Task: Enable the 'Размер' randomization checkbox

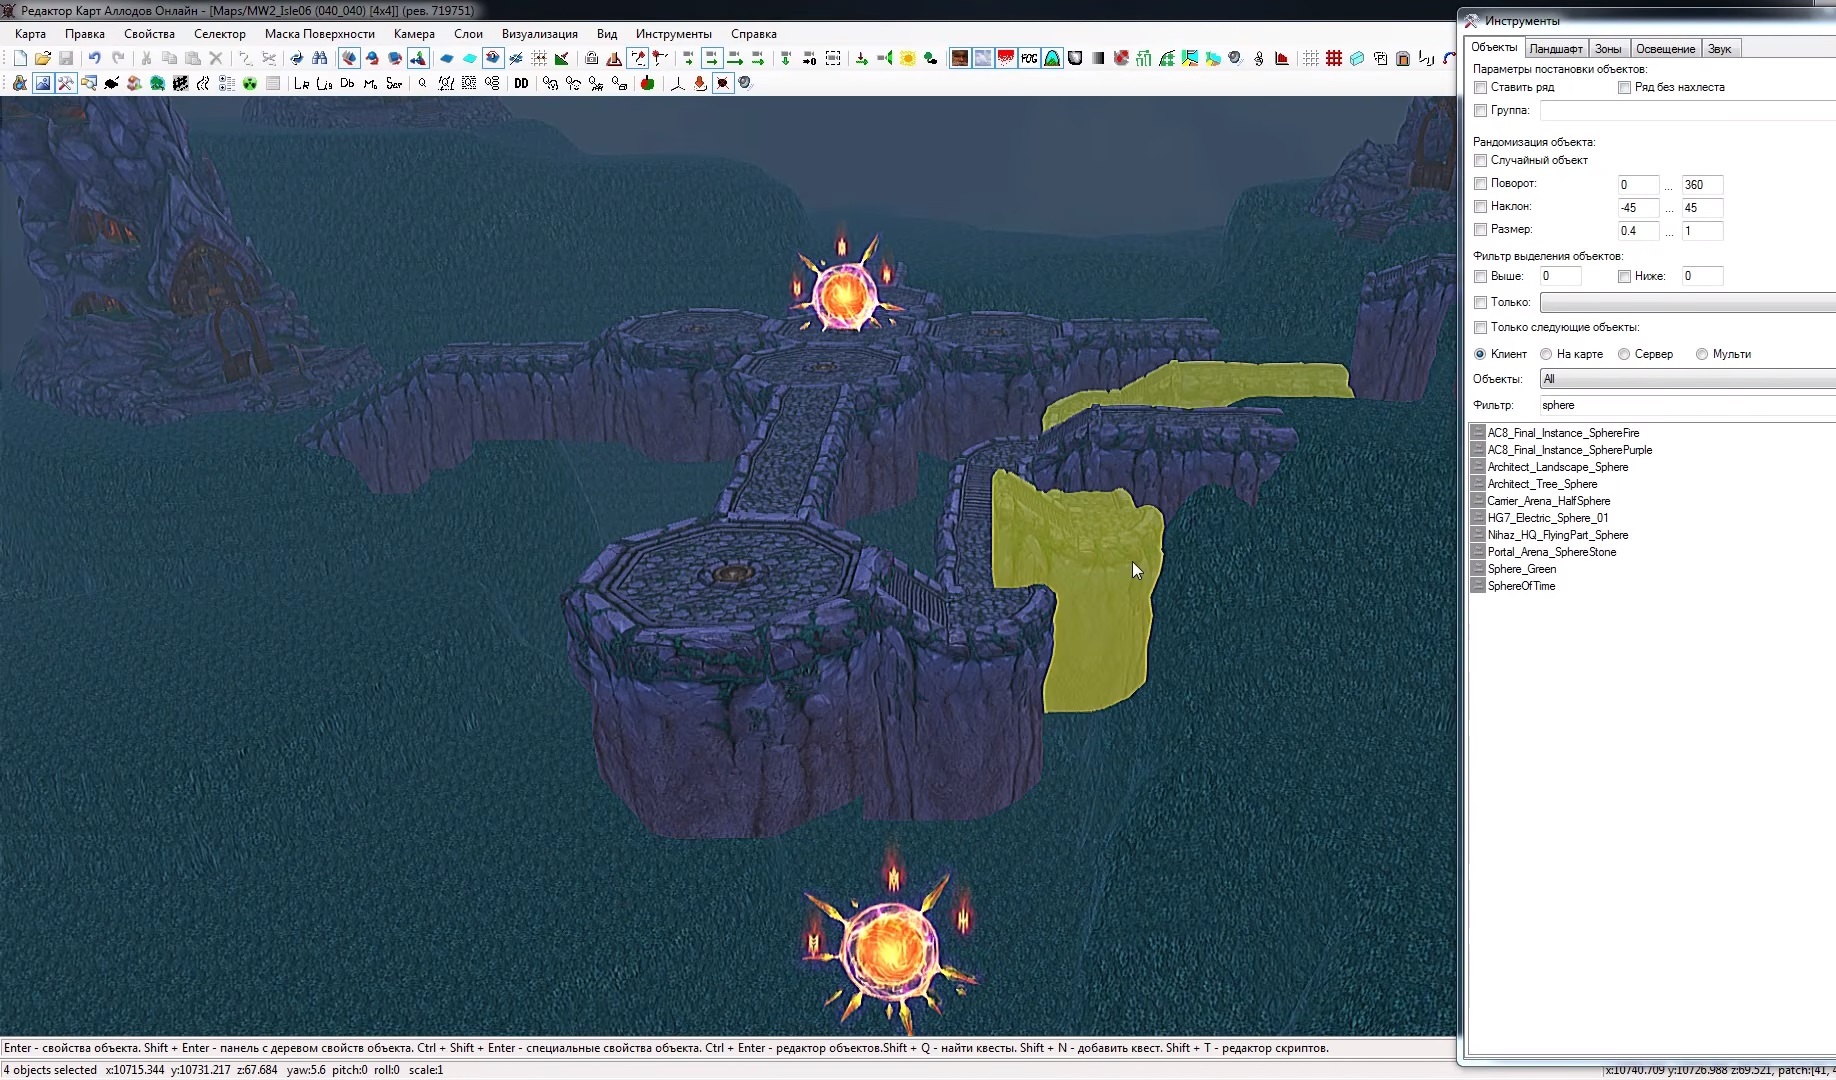Action: pos(1480,230)
